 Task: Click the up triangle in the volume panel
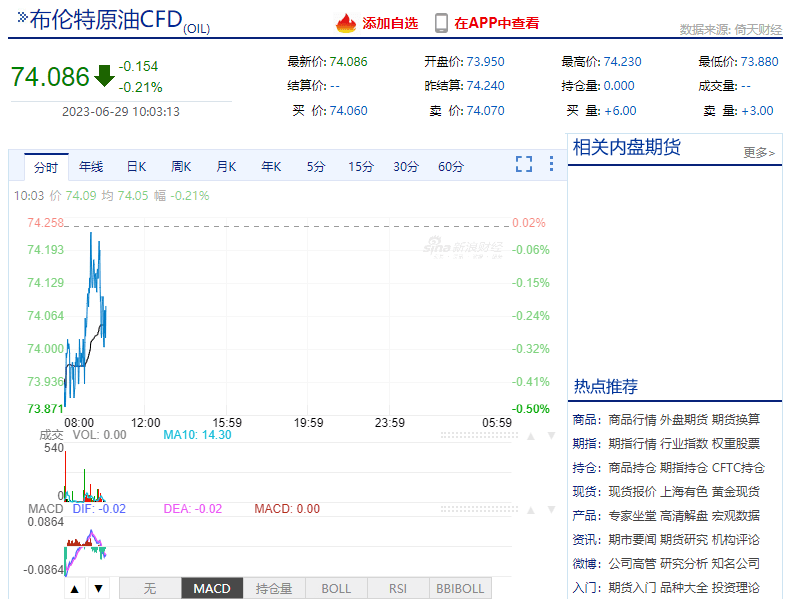pos(531,436)
